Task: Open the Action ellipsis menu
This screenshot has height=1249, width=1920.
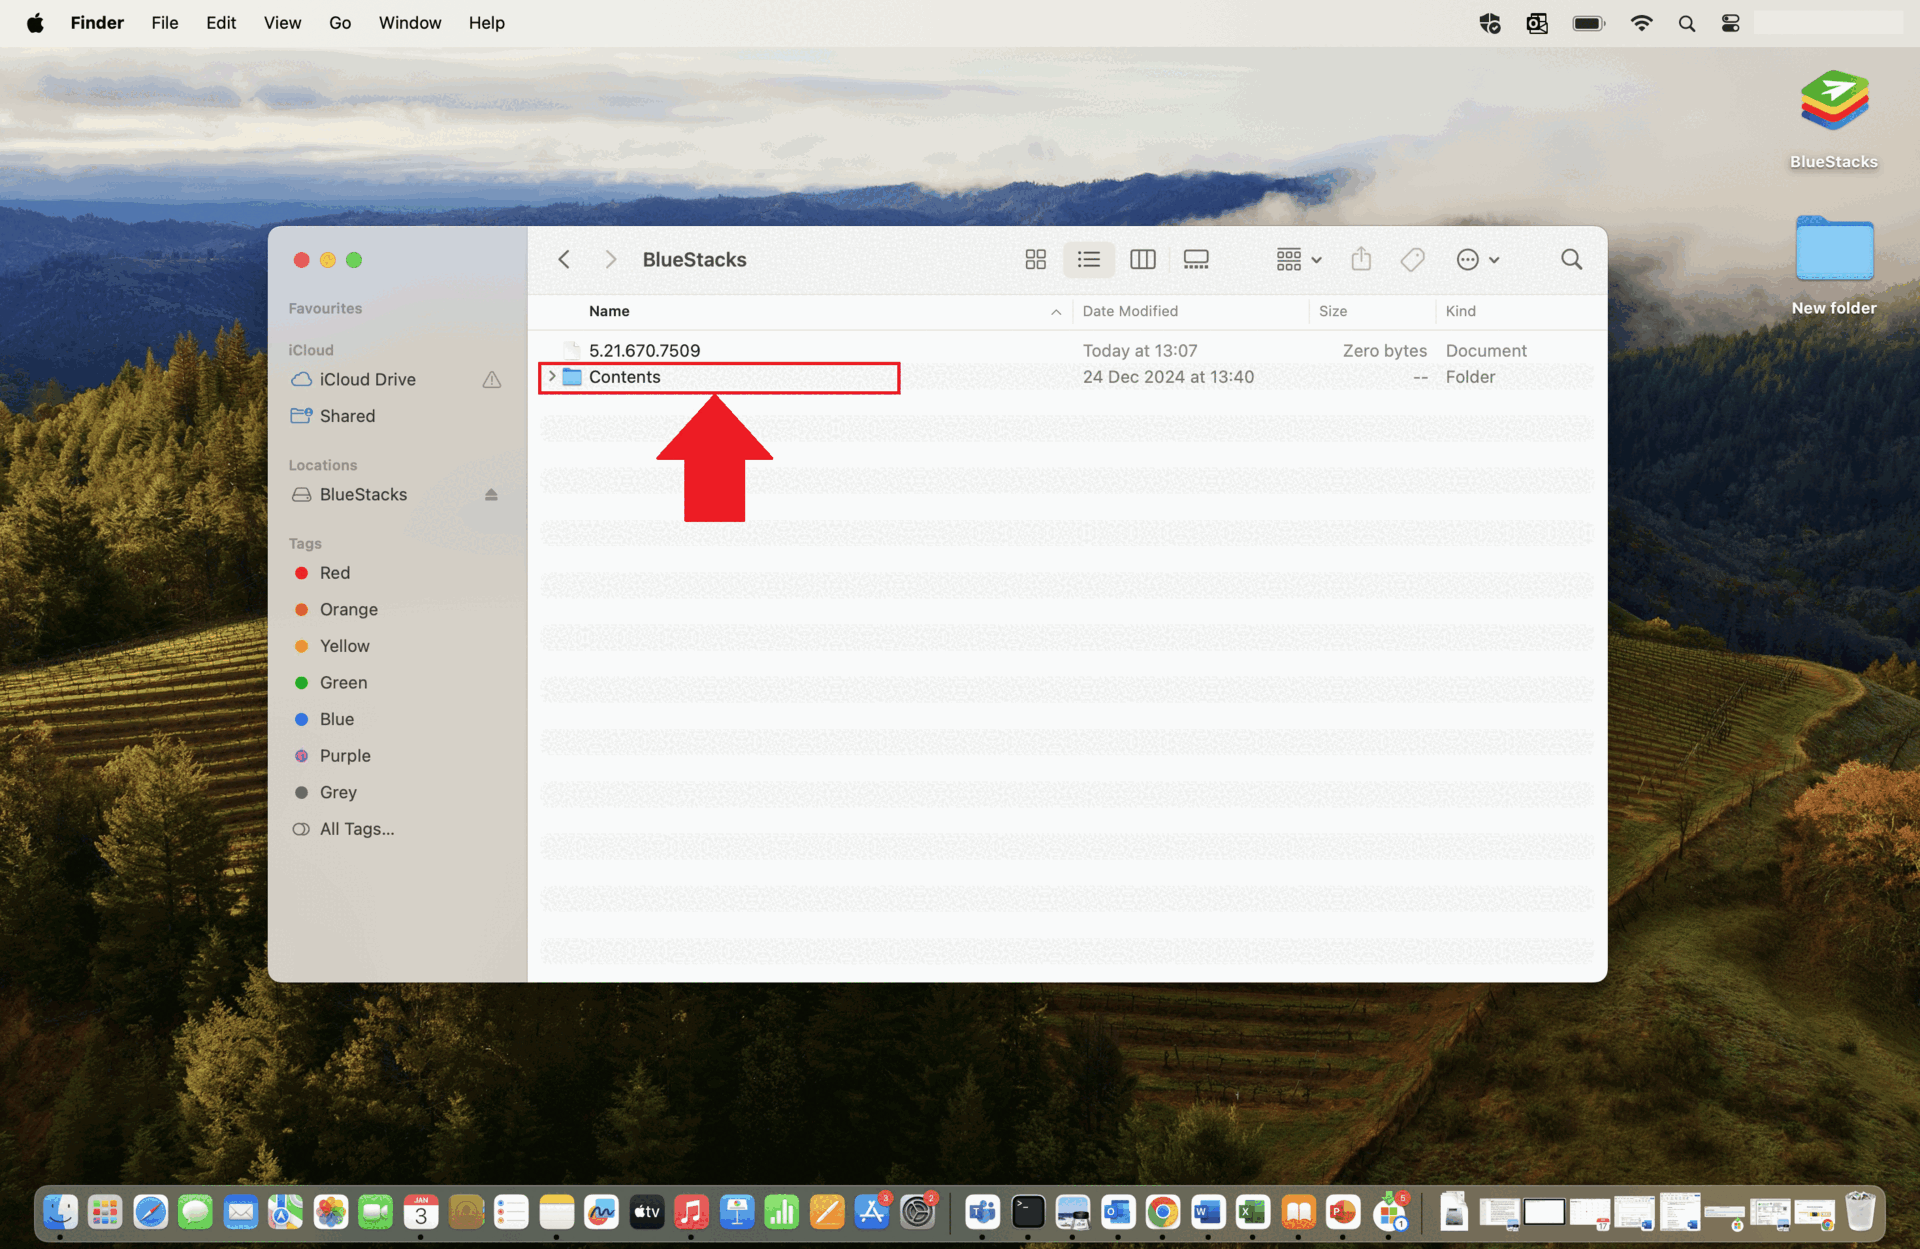Action: pos(1478,260)
